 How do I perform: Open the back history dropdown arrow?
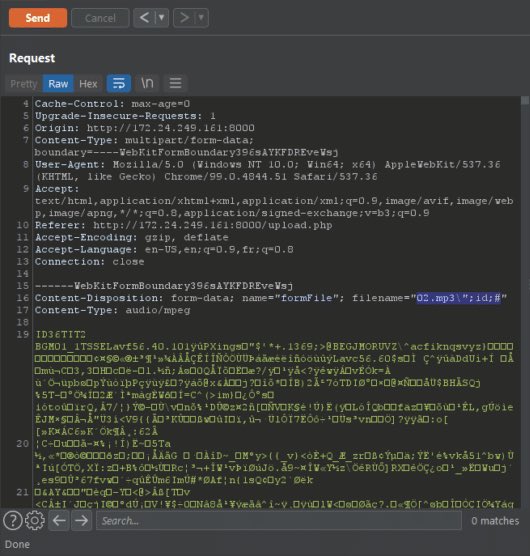(162, 17)
